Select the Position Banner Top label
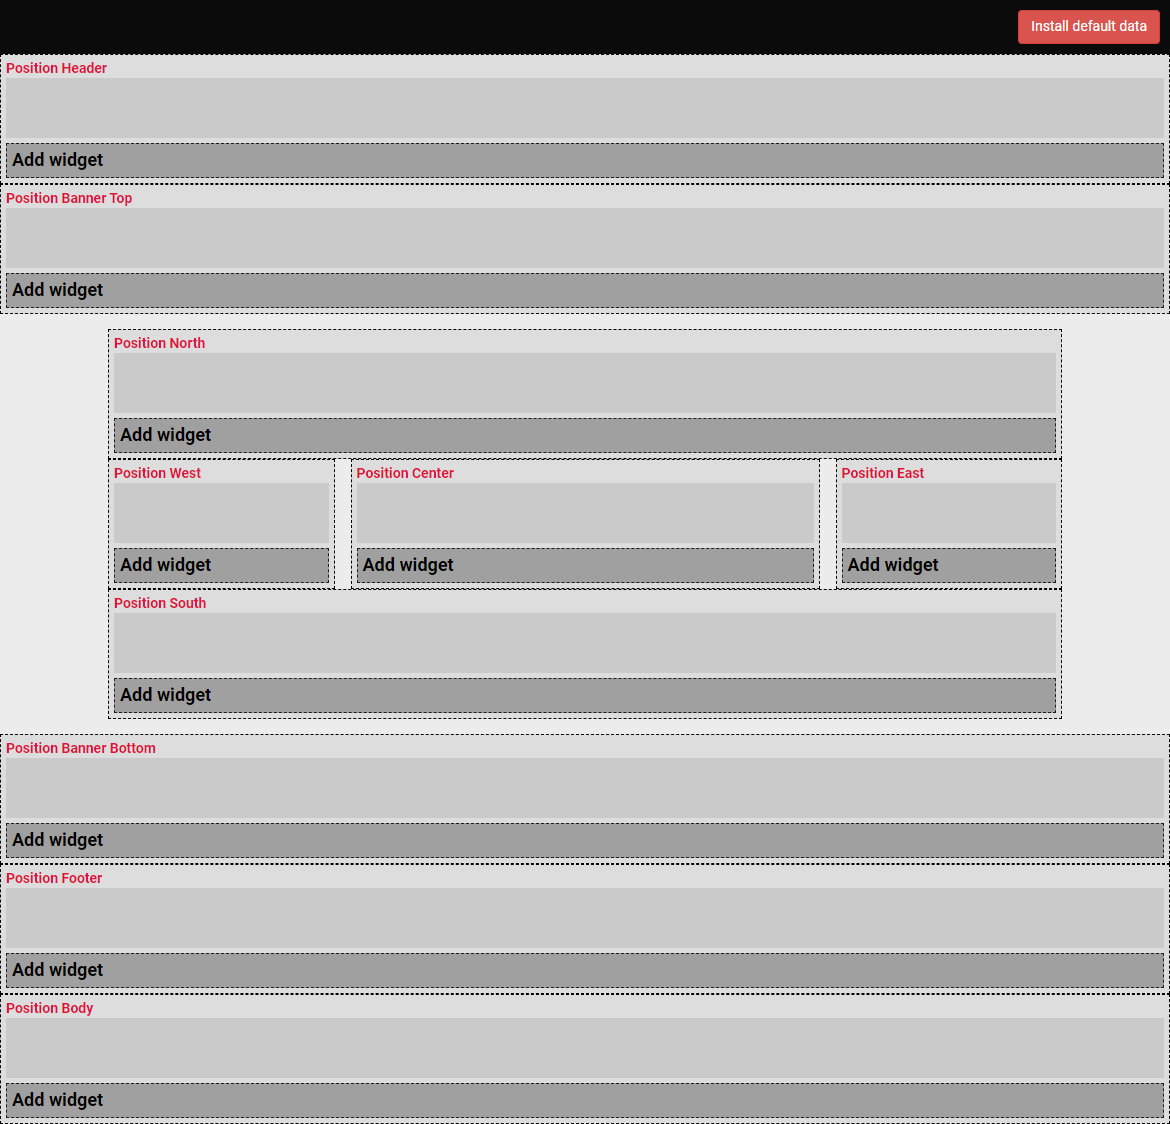Image resolution: width=1170 pixels, height=1124 pixels. pyautogui.click(x=69, y=198)
